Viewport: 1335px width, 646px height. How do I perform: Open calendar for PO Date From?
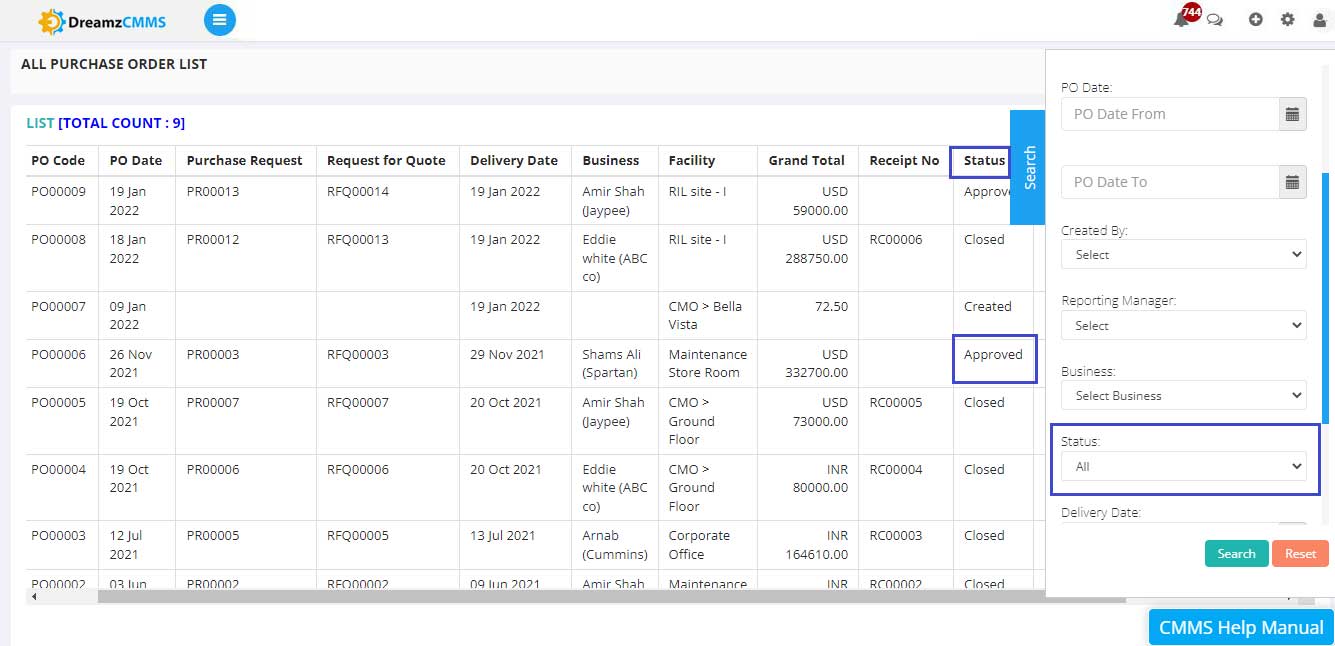click(x=1293, y=114)
